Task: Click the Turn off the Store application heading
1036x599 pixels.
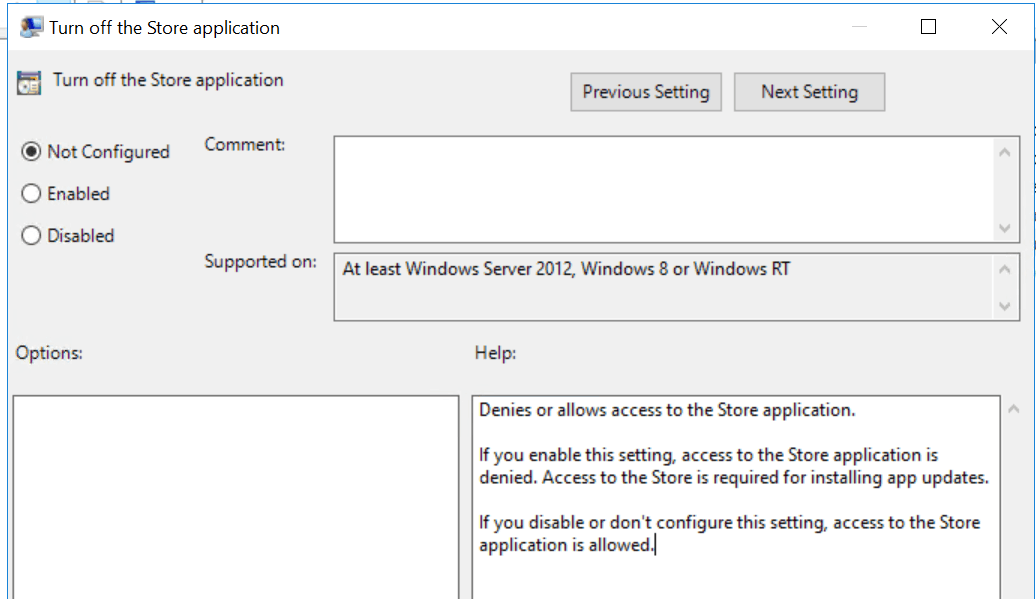Action: [x=168, y=80]
